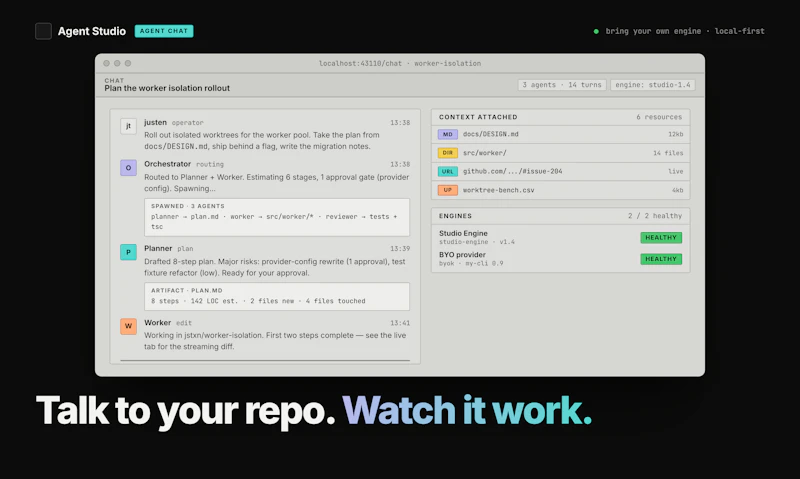Click the 'bring your own engine · local-first' text
This screenshot has height=479, width=800.
point(685,31)
